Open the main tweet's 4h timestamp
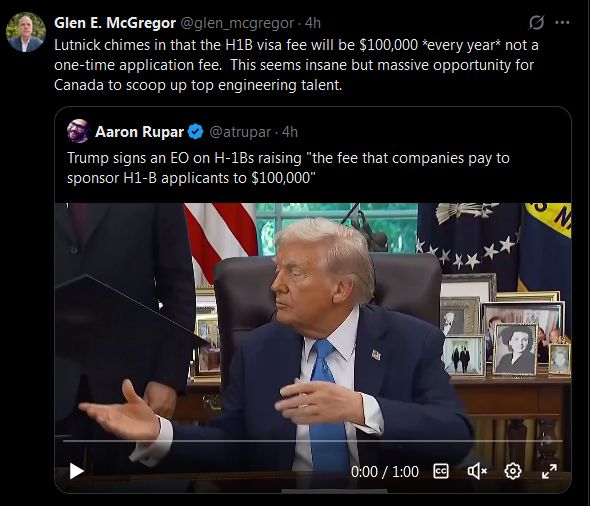Screen dimensions: 590x506 point(313,23)
